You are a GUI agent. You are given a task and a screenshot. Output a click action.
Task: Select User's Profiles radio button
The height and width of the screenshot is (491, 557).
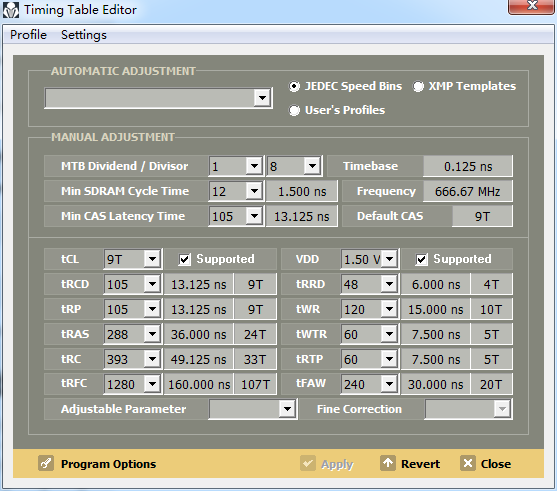tap(294, 110)
